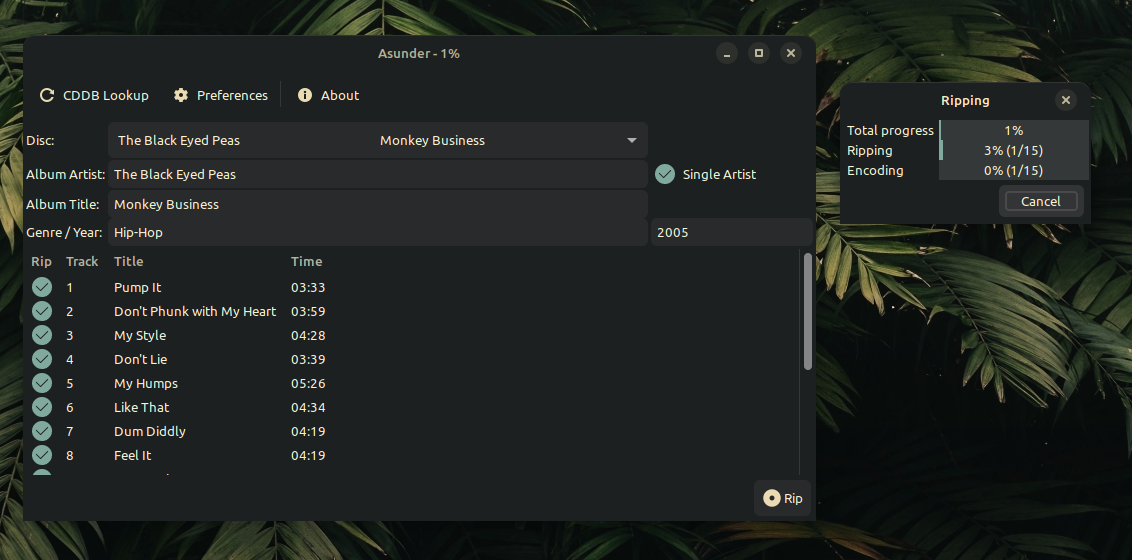Screen dimensions: 1132x560
Task: Click the Genre field showing Hip-Hop
Action: coord(378,232)
